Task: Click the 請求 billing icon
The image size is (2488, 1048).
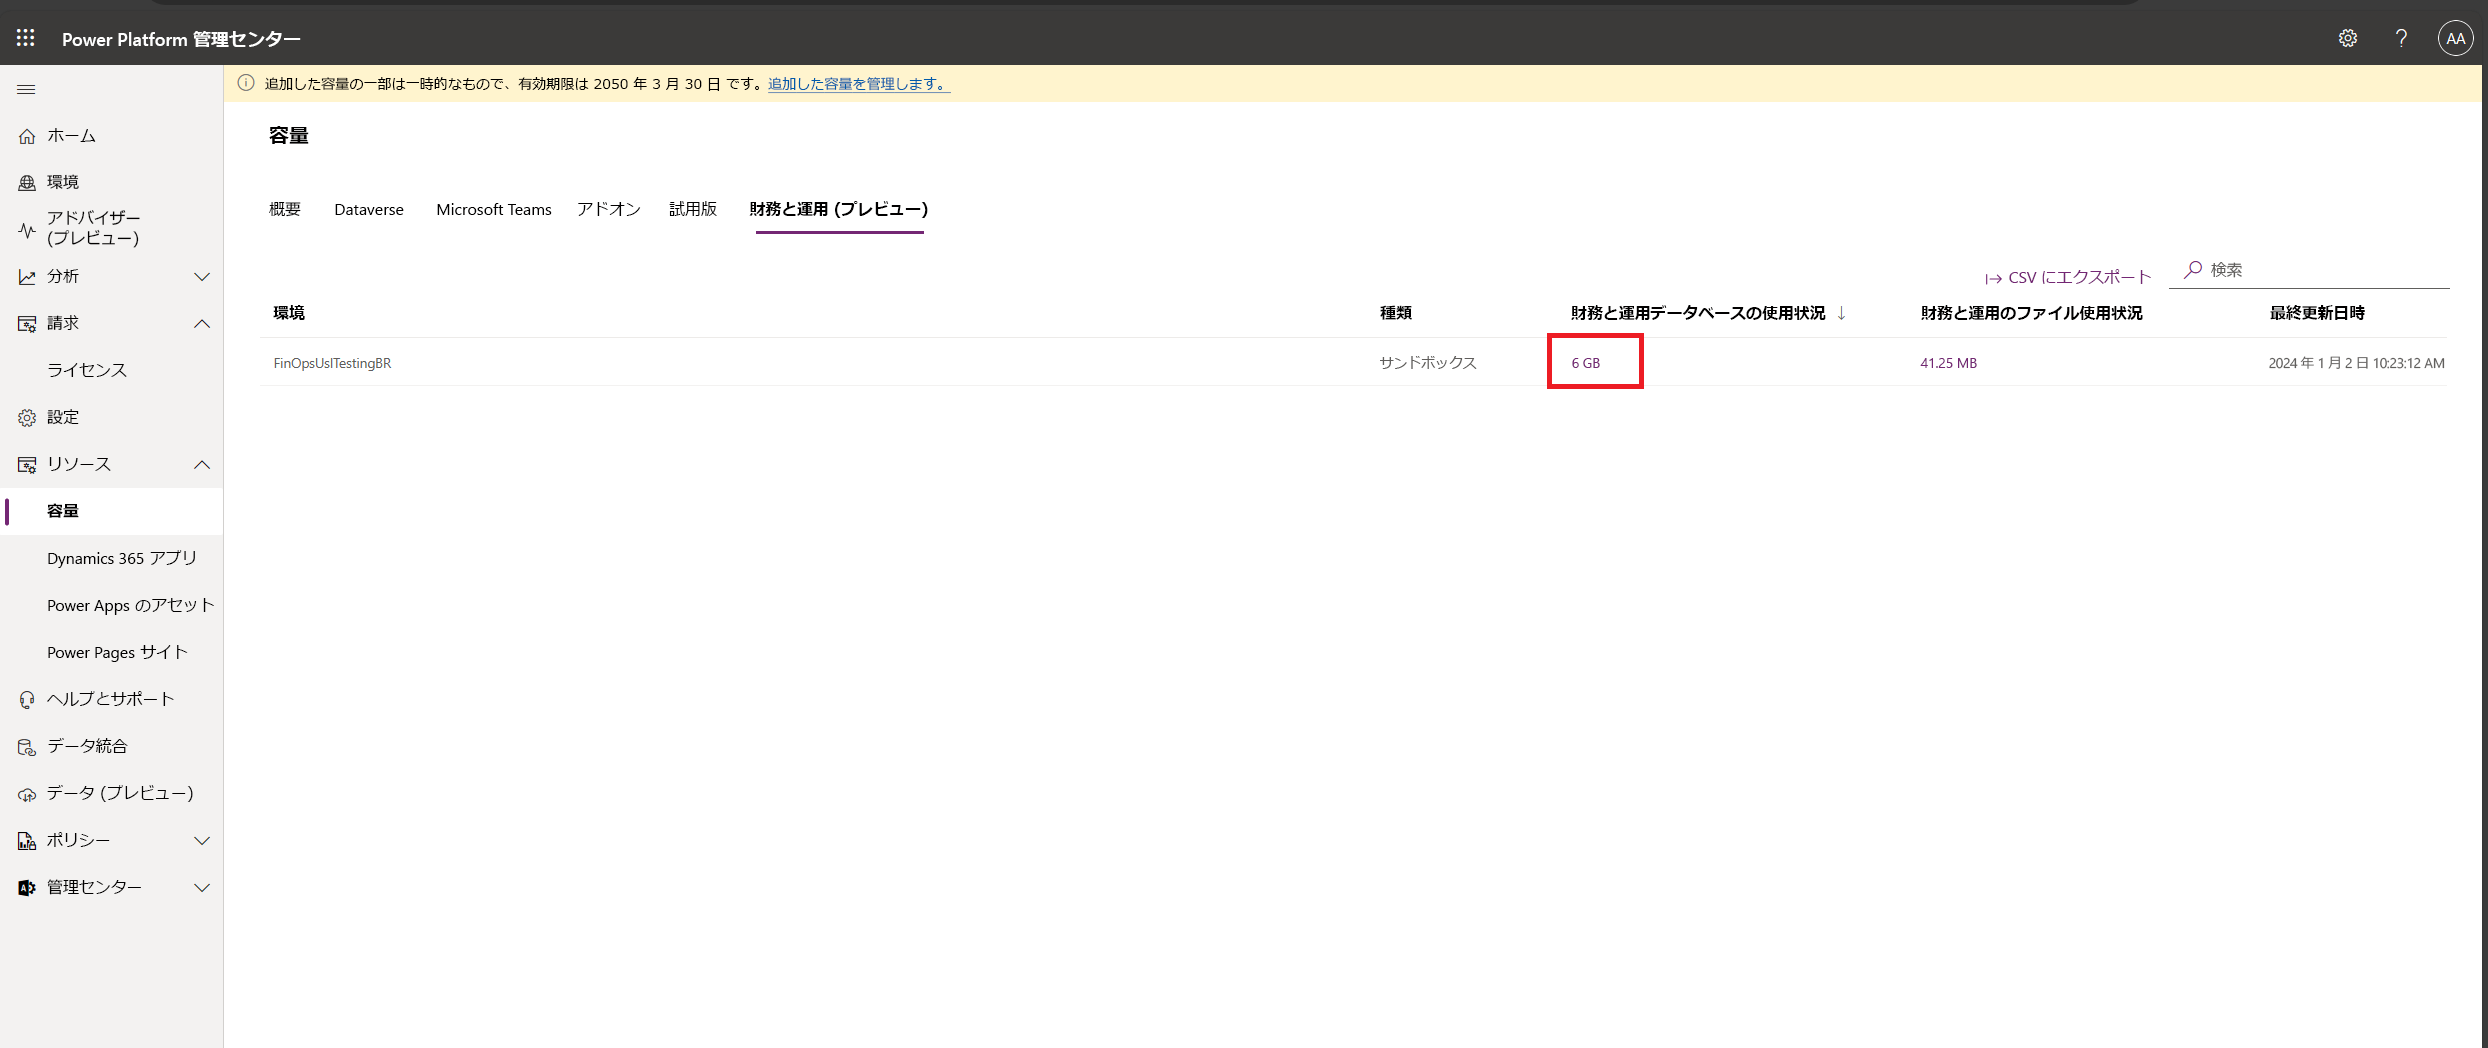Action: point(27,324)
